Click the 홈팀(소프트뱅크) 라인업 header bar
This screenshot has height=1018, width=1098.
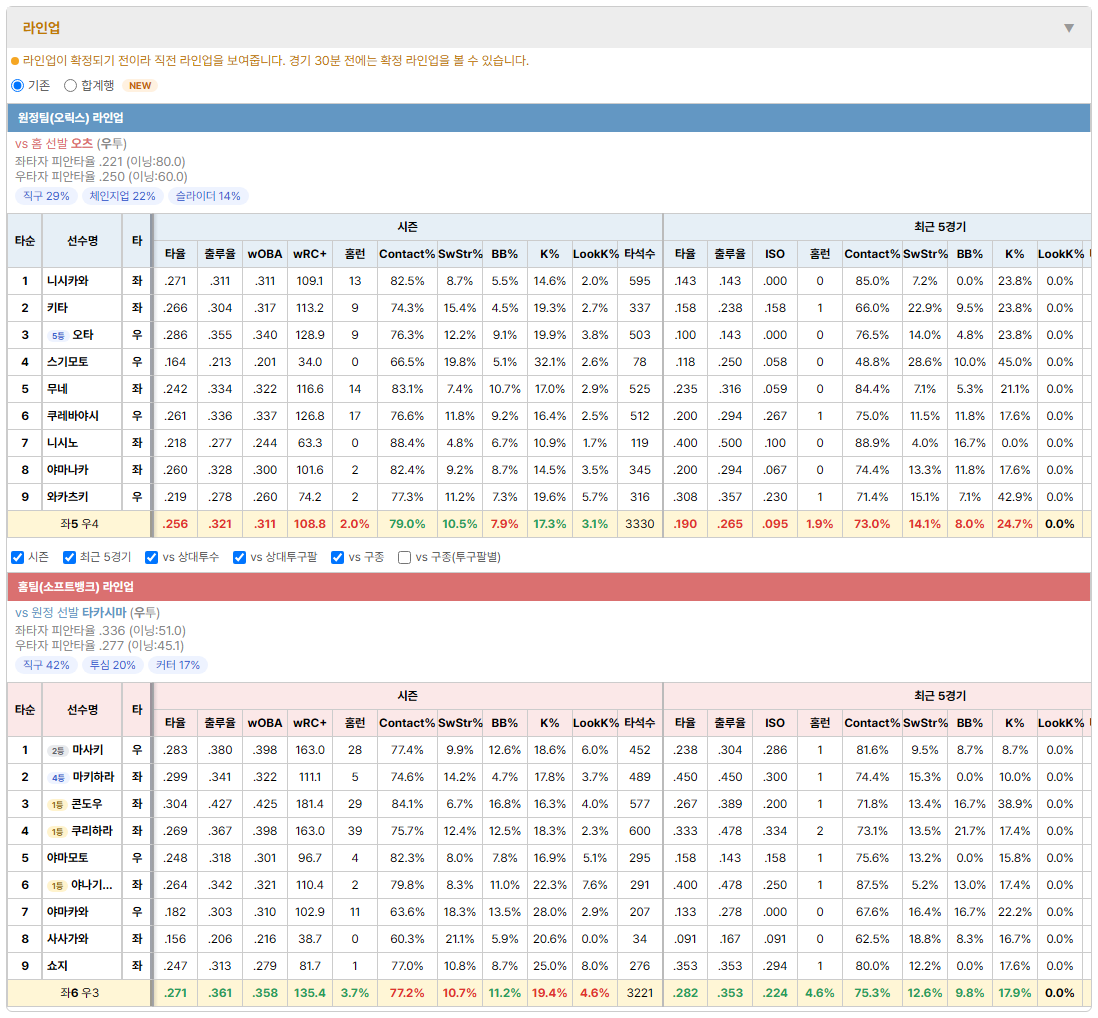tap(549, 587)
